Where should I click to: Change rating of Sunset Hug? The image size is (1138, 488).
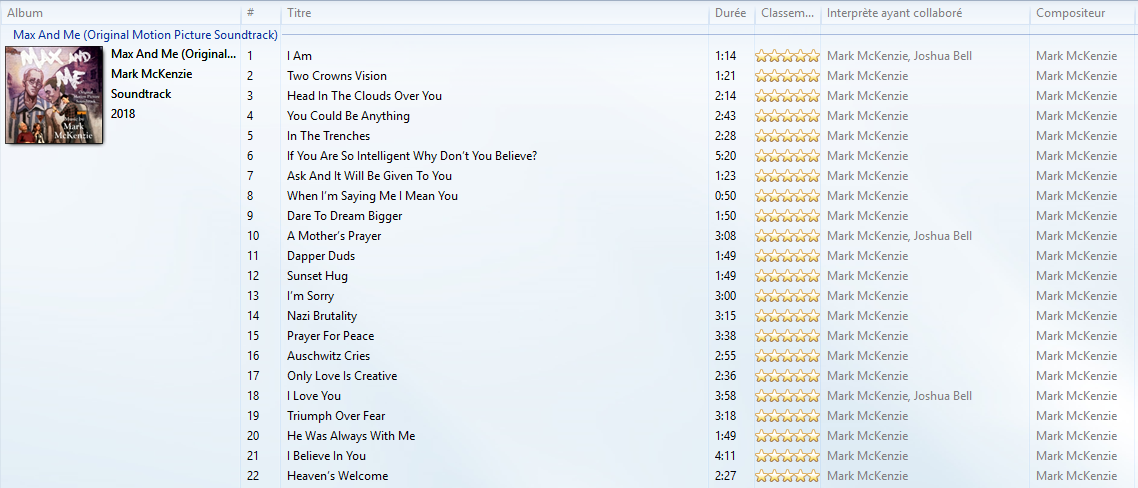787,276
